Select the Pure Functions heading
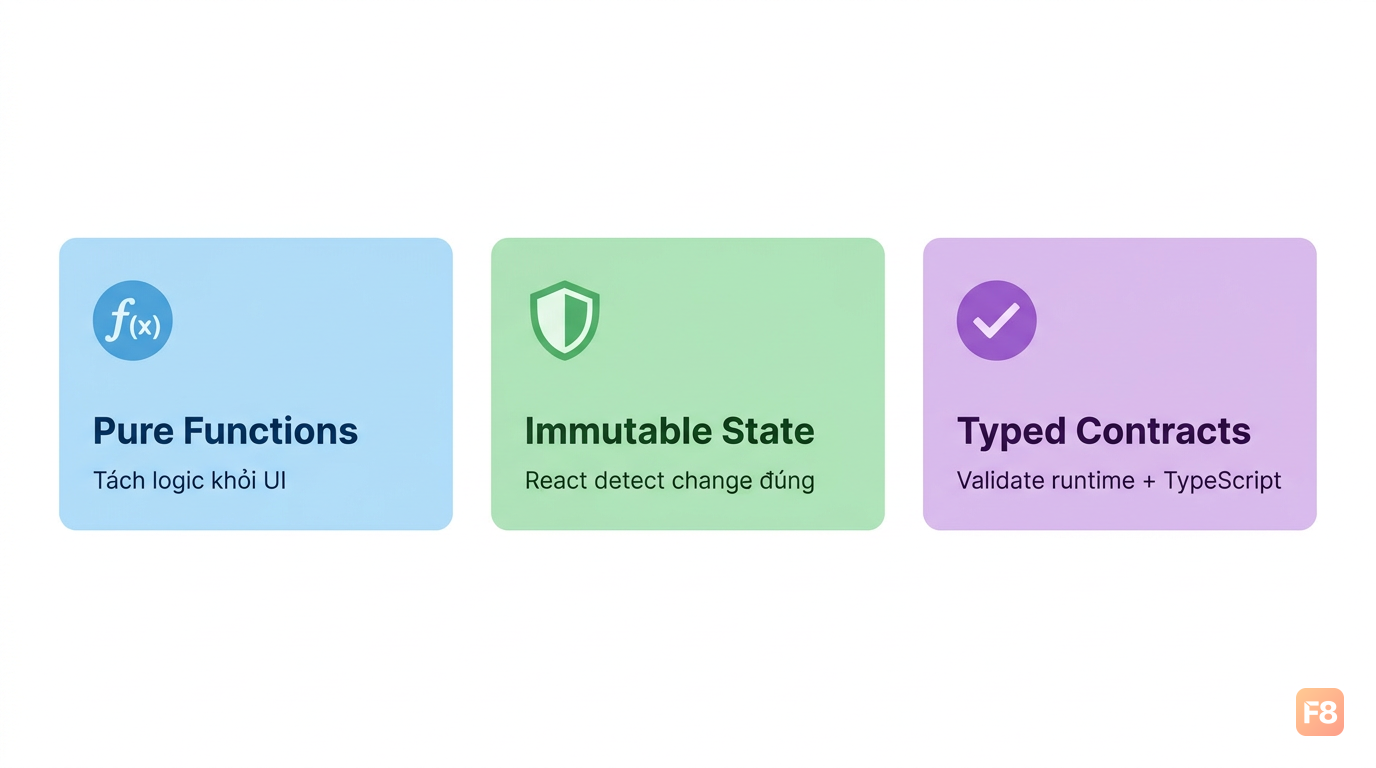Viewport: 1376px width, 768px height. 225,431
